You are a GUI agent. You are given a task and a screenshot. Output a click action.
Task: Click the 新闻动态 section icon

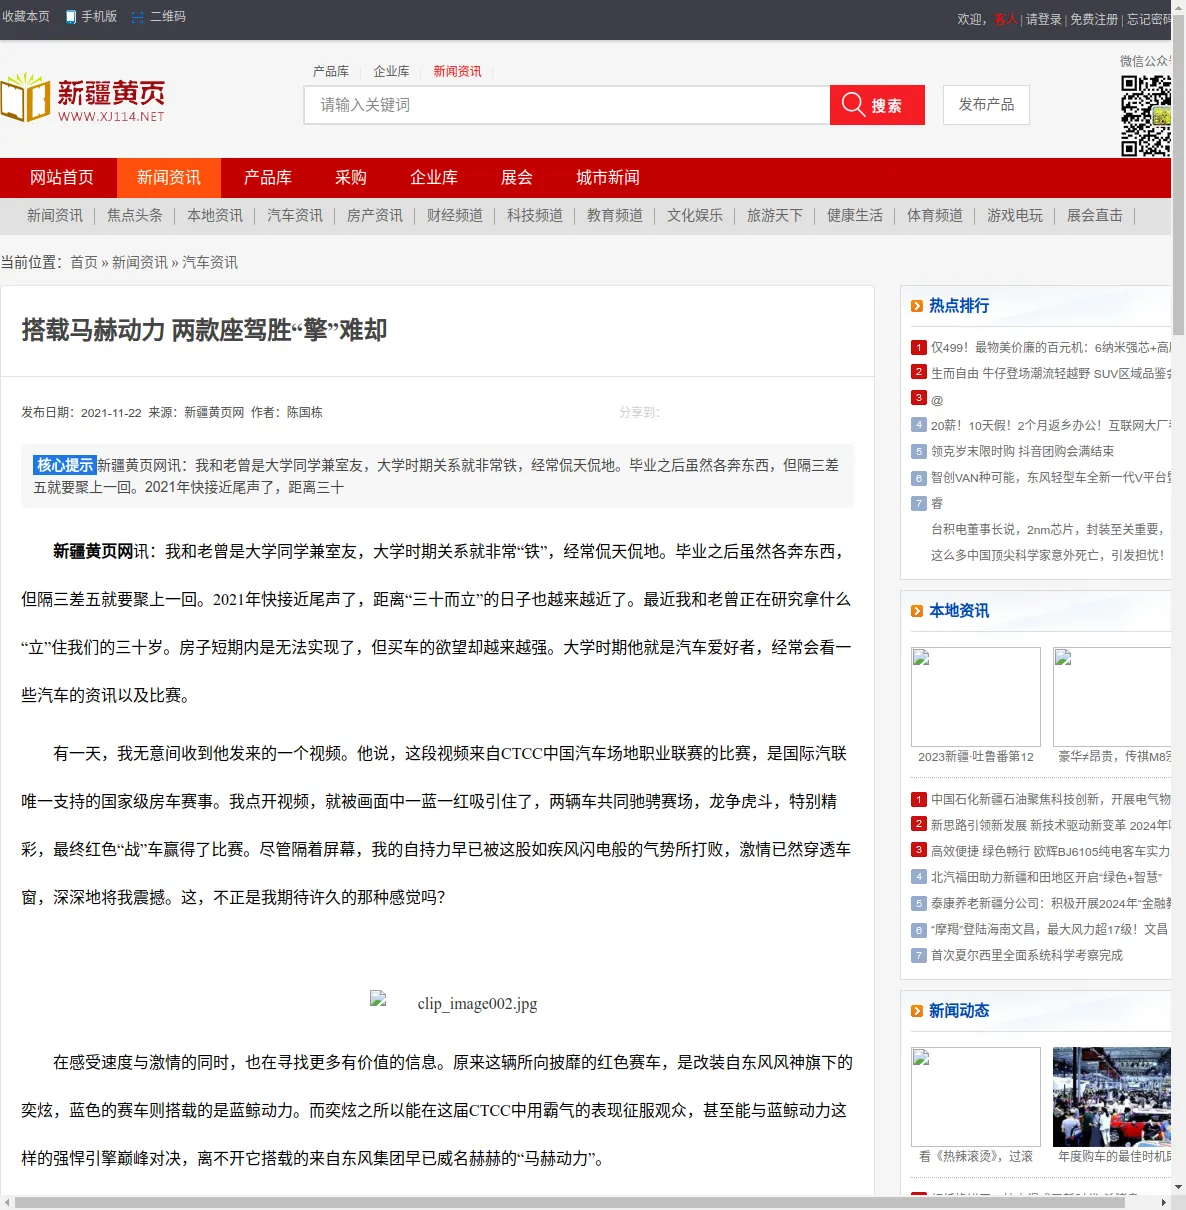coord(917,1011)
